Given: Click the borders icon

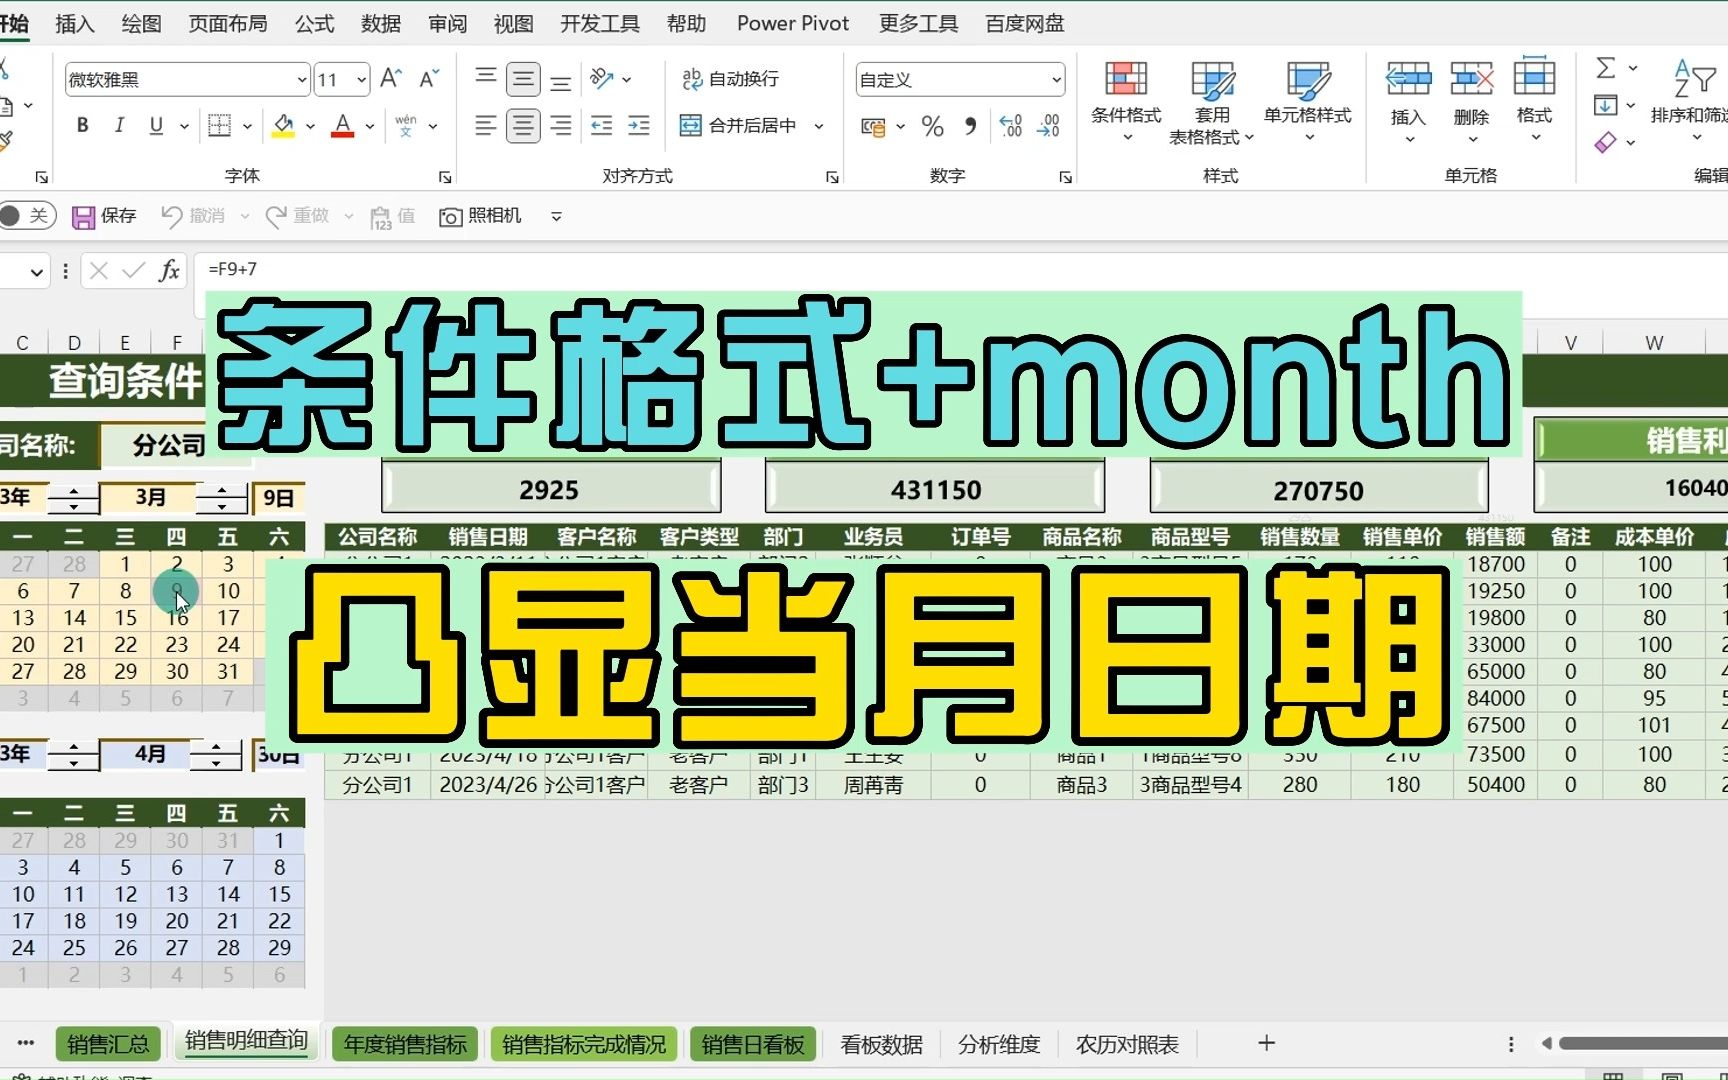Looking at the screenshot, I should (219, 126).
